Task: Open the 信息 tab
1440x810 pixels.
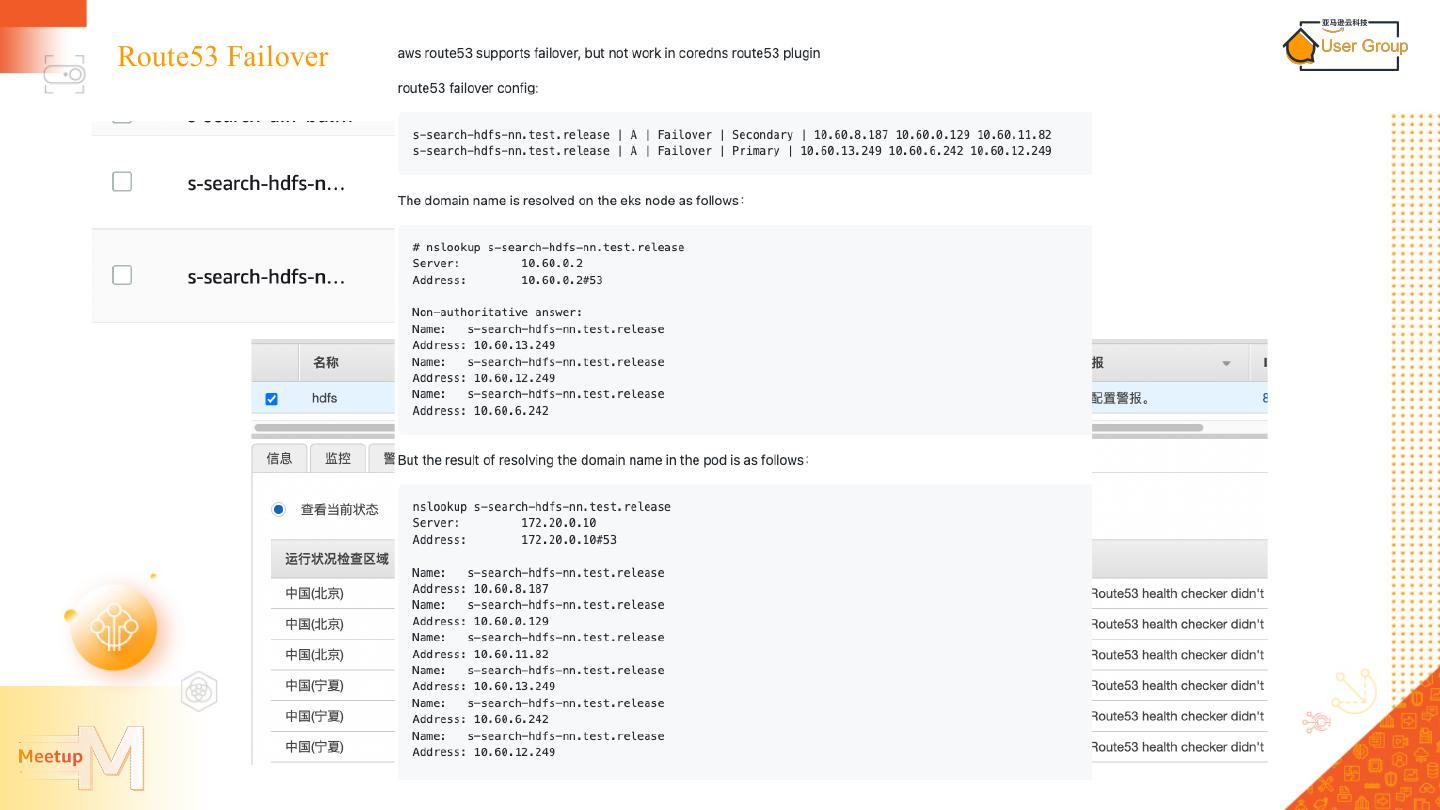Action: (279, 458)
